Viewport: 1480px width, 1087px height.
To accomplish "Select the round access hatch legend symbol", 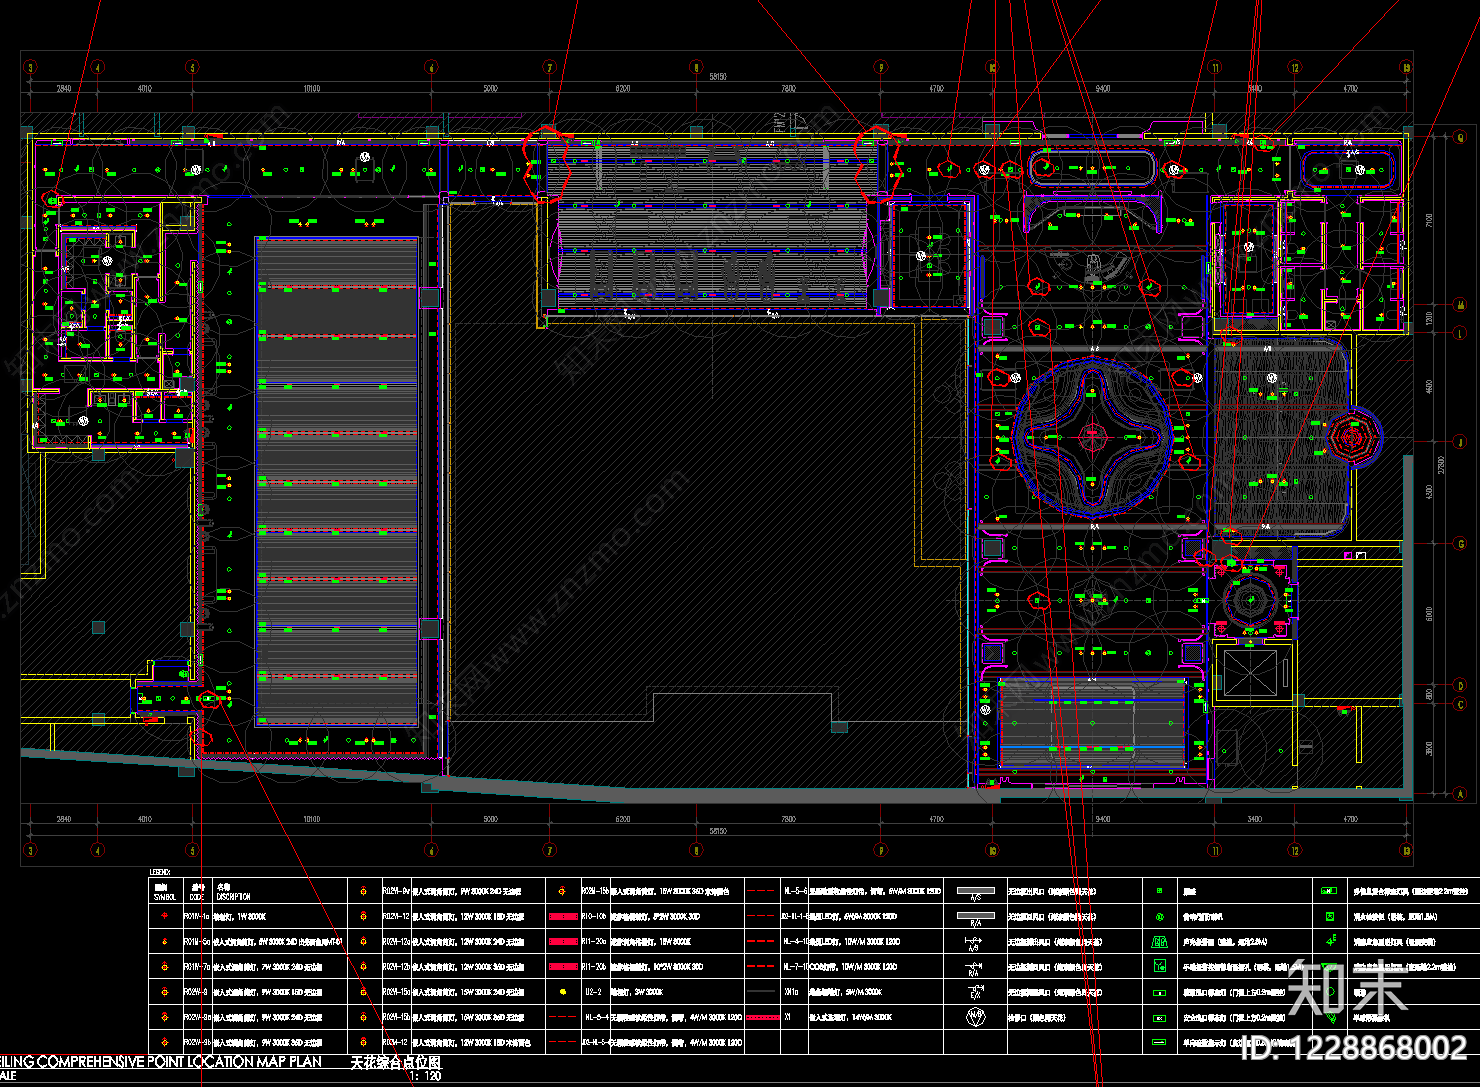I will coord(976,1017).
